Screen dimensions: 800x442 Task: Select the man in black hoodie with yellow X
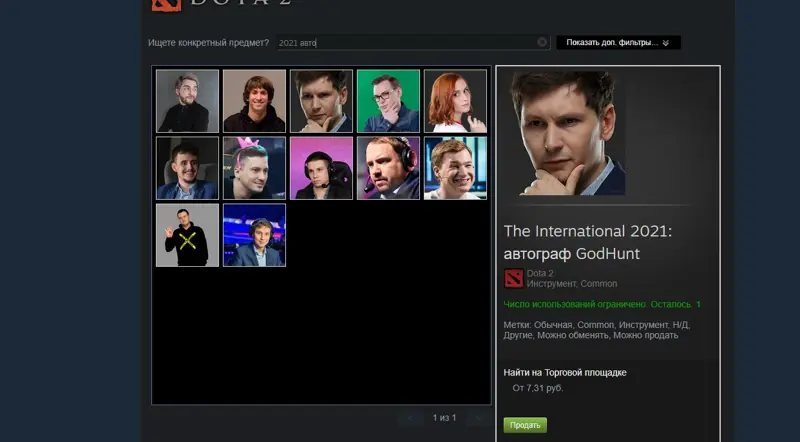[187, 235]
